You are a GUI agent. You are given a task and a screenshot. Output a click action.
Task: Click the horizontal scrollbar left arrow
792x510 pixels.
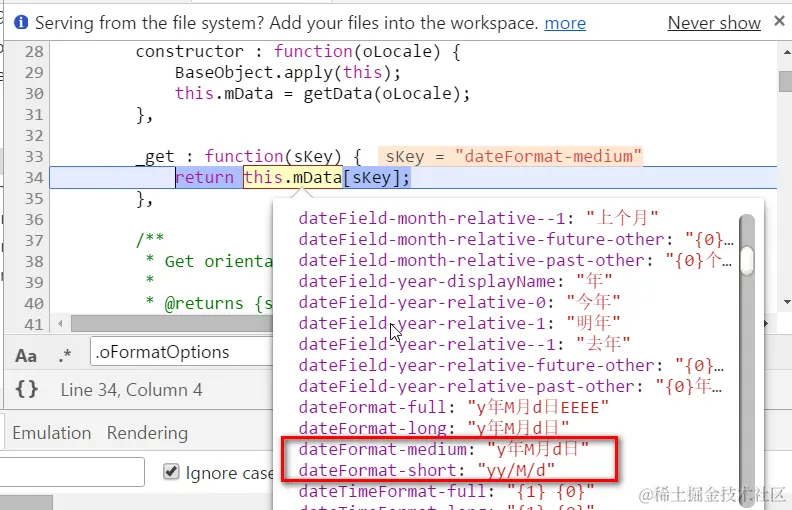click(61, 323)
